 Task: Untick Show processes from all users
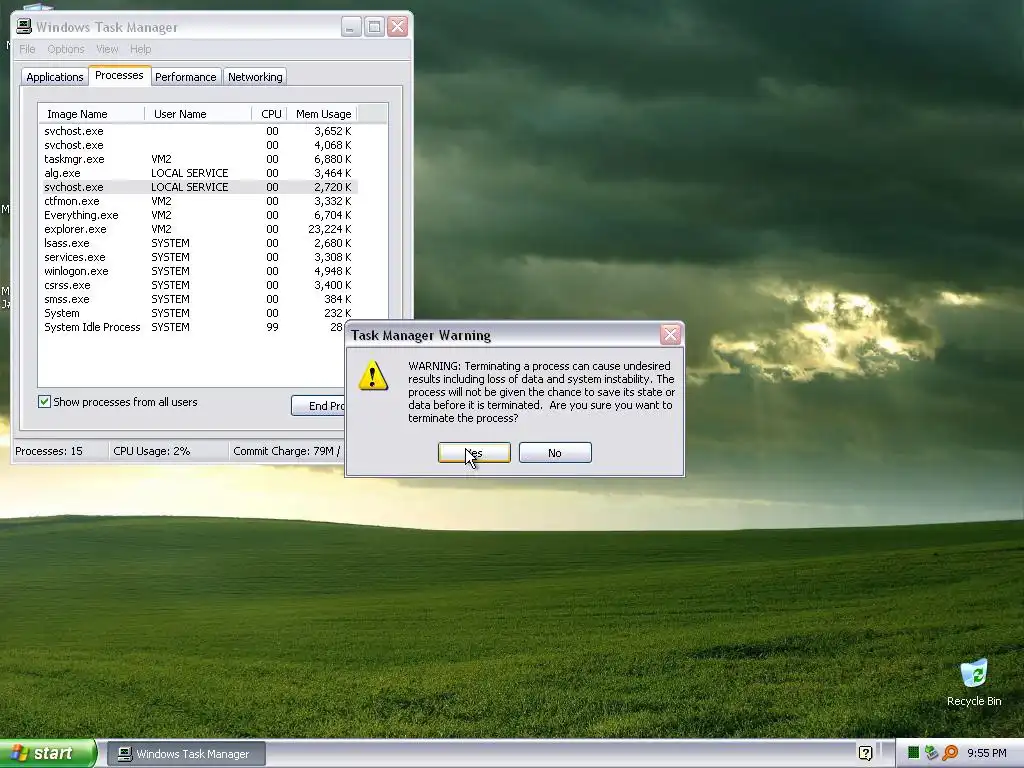(44, 402)
